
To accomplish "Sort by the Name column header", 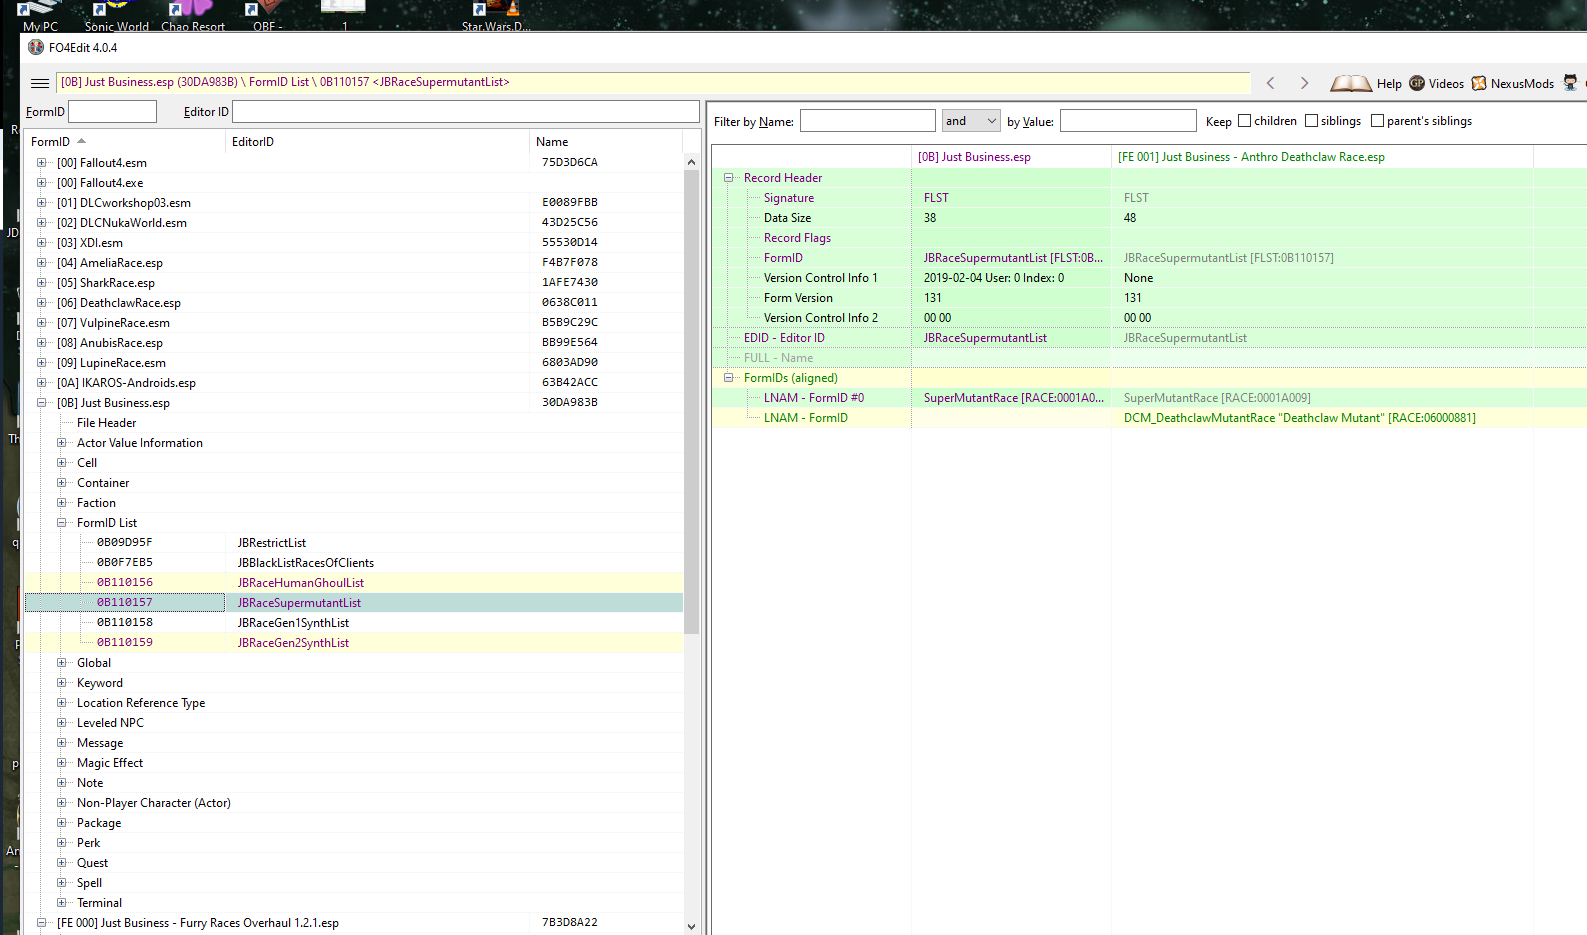I will (606, 142).
